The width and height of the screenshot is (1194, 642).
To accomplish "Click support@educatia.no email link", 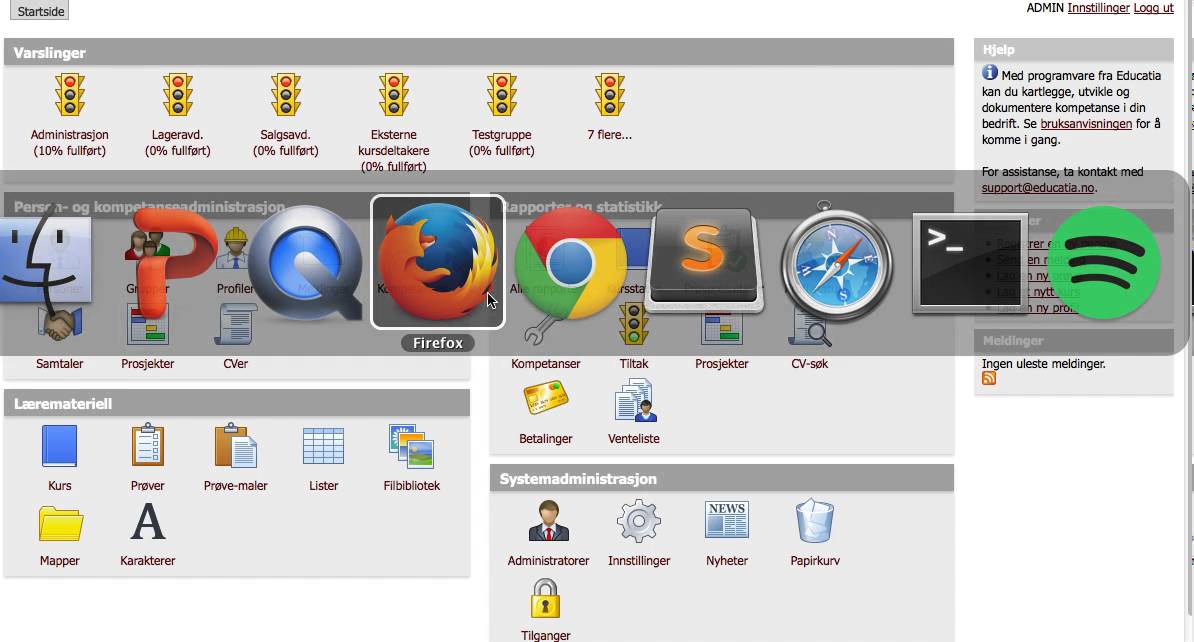I will point(1038,187).
